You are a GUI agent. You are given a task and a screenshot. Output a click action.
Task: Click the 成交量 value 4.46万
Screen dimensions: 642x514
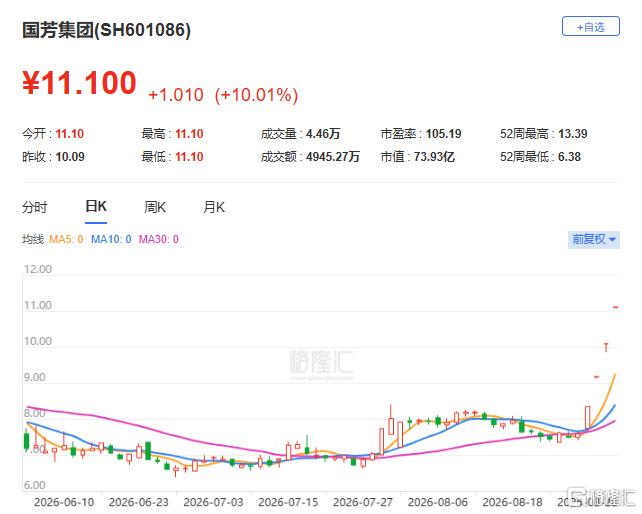point(323,134)
